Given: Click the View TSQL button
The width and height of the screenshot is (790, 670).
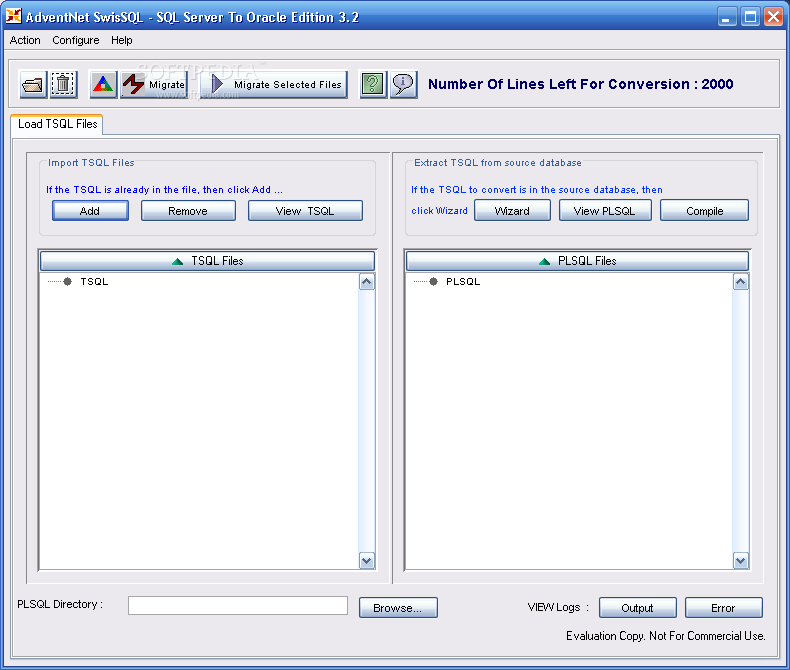Looking at the screenshot, I should [x=305, y=211].
